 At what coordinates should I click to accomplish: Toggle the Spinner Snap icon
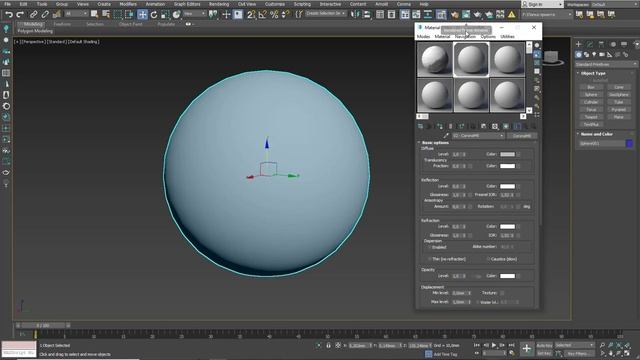(x=285, y=15)
